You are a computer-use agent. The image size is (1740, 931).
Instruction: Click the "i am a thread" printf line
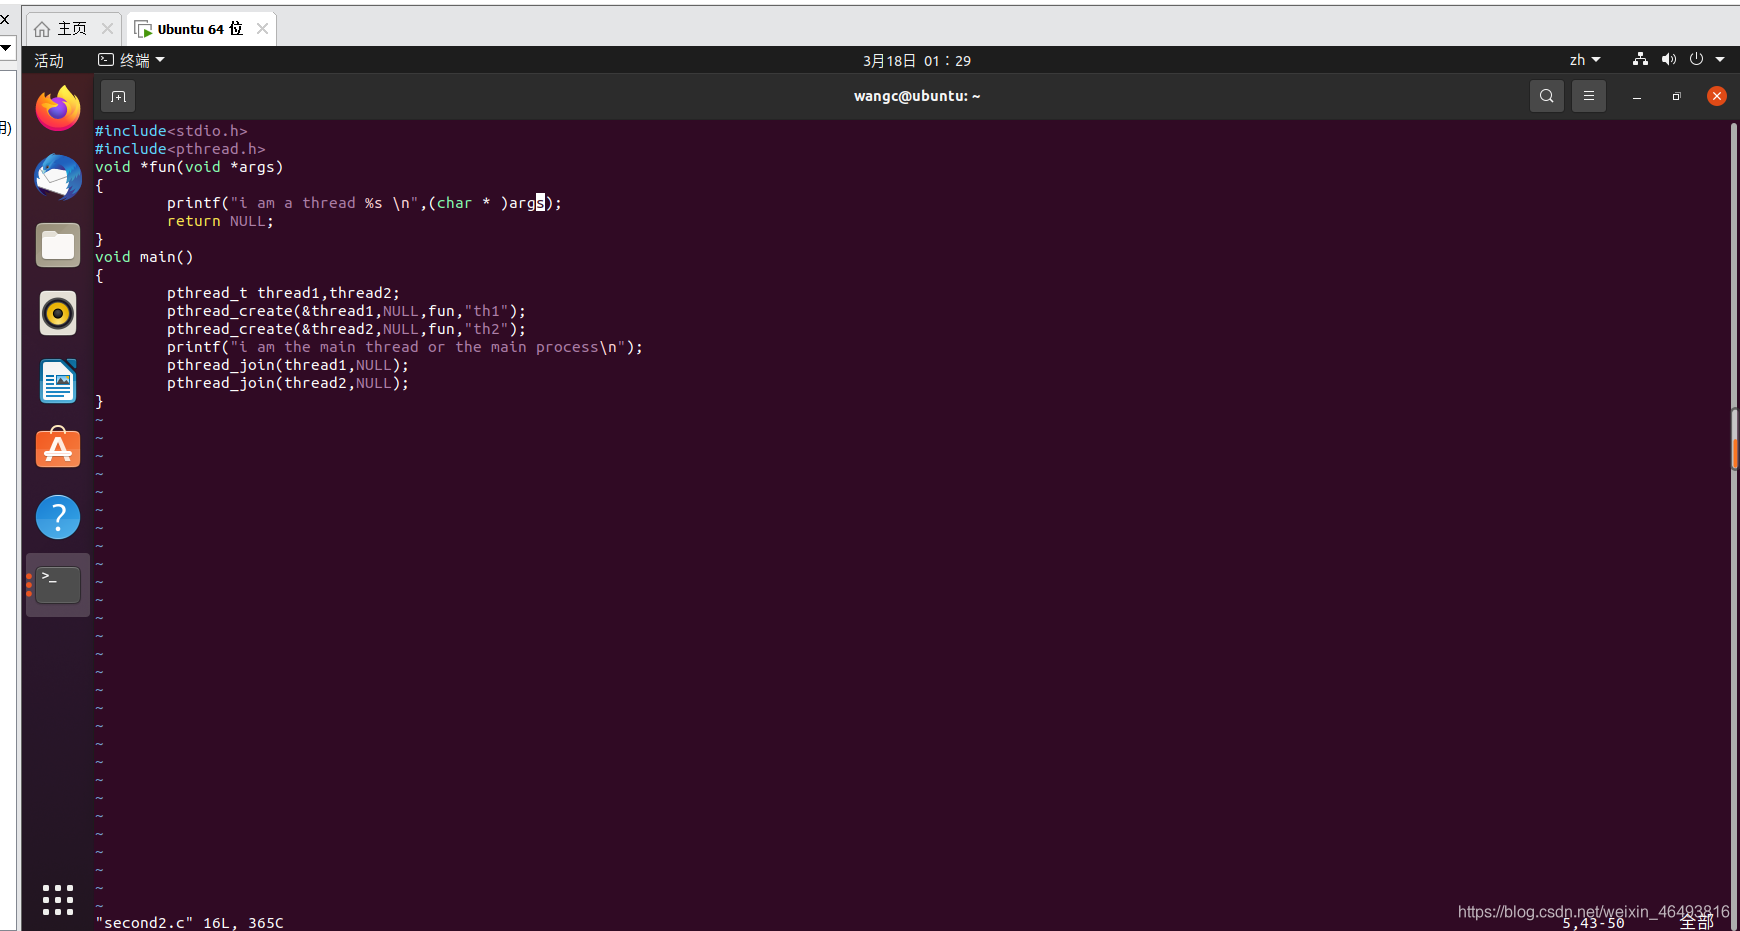(364, 203)
